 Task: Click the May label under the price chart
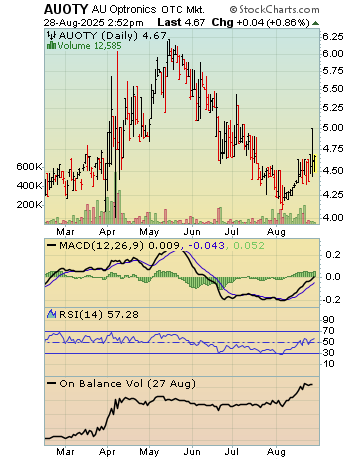pos(149,232)
